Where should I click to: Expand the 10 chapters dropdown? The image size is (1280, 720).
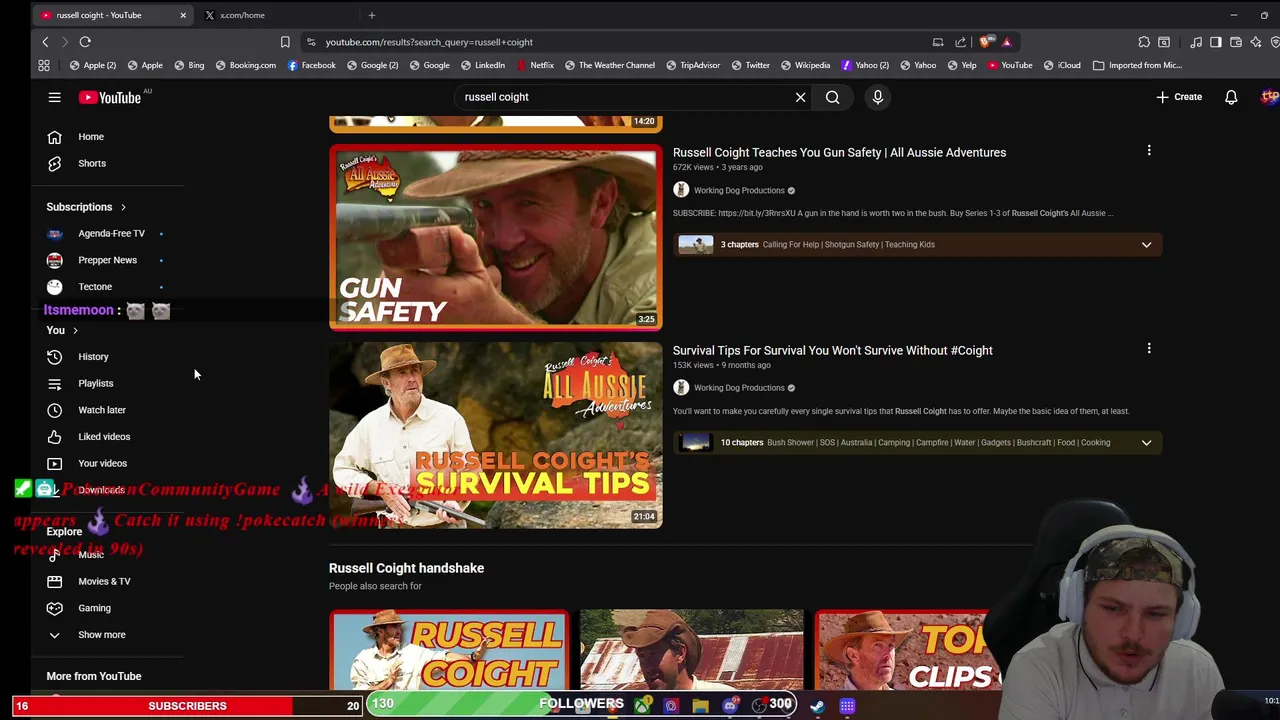1146,442
